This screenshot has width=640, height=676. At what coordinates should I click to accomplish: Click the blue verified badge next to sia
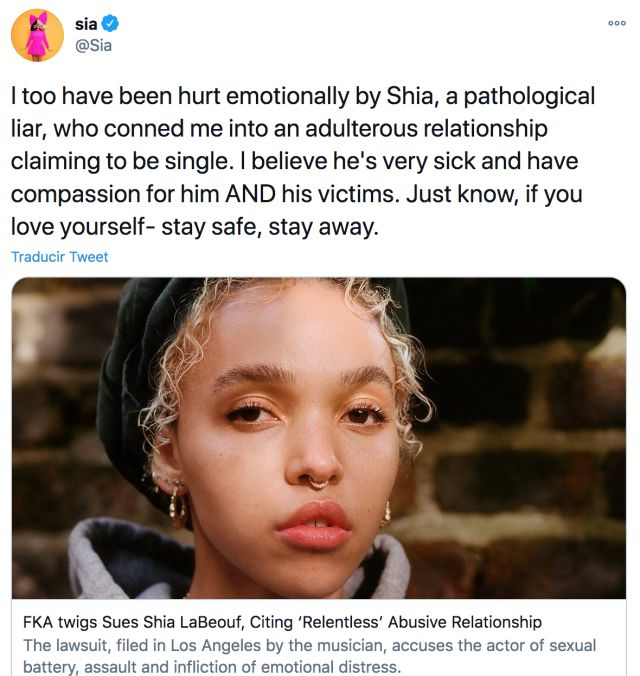110,23
